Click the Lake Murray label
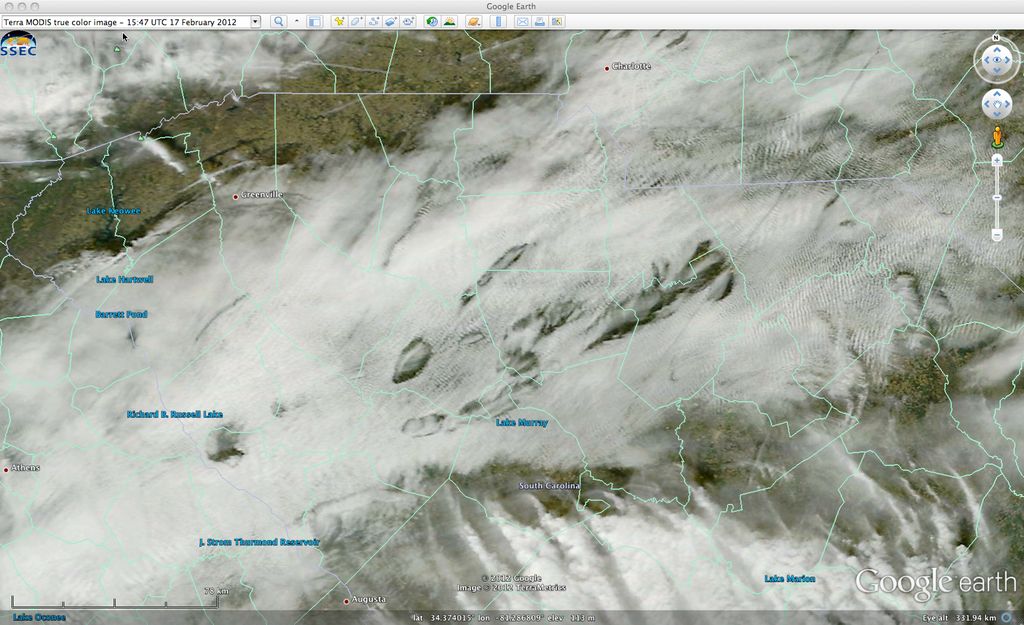The image size is (1024, 625). (x=522, y=423)
